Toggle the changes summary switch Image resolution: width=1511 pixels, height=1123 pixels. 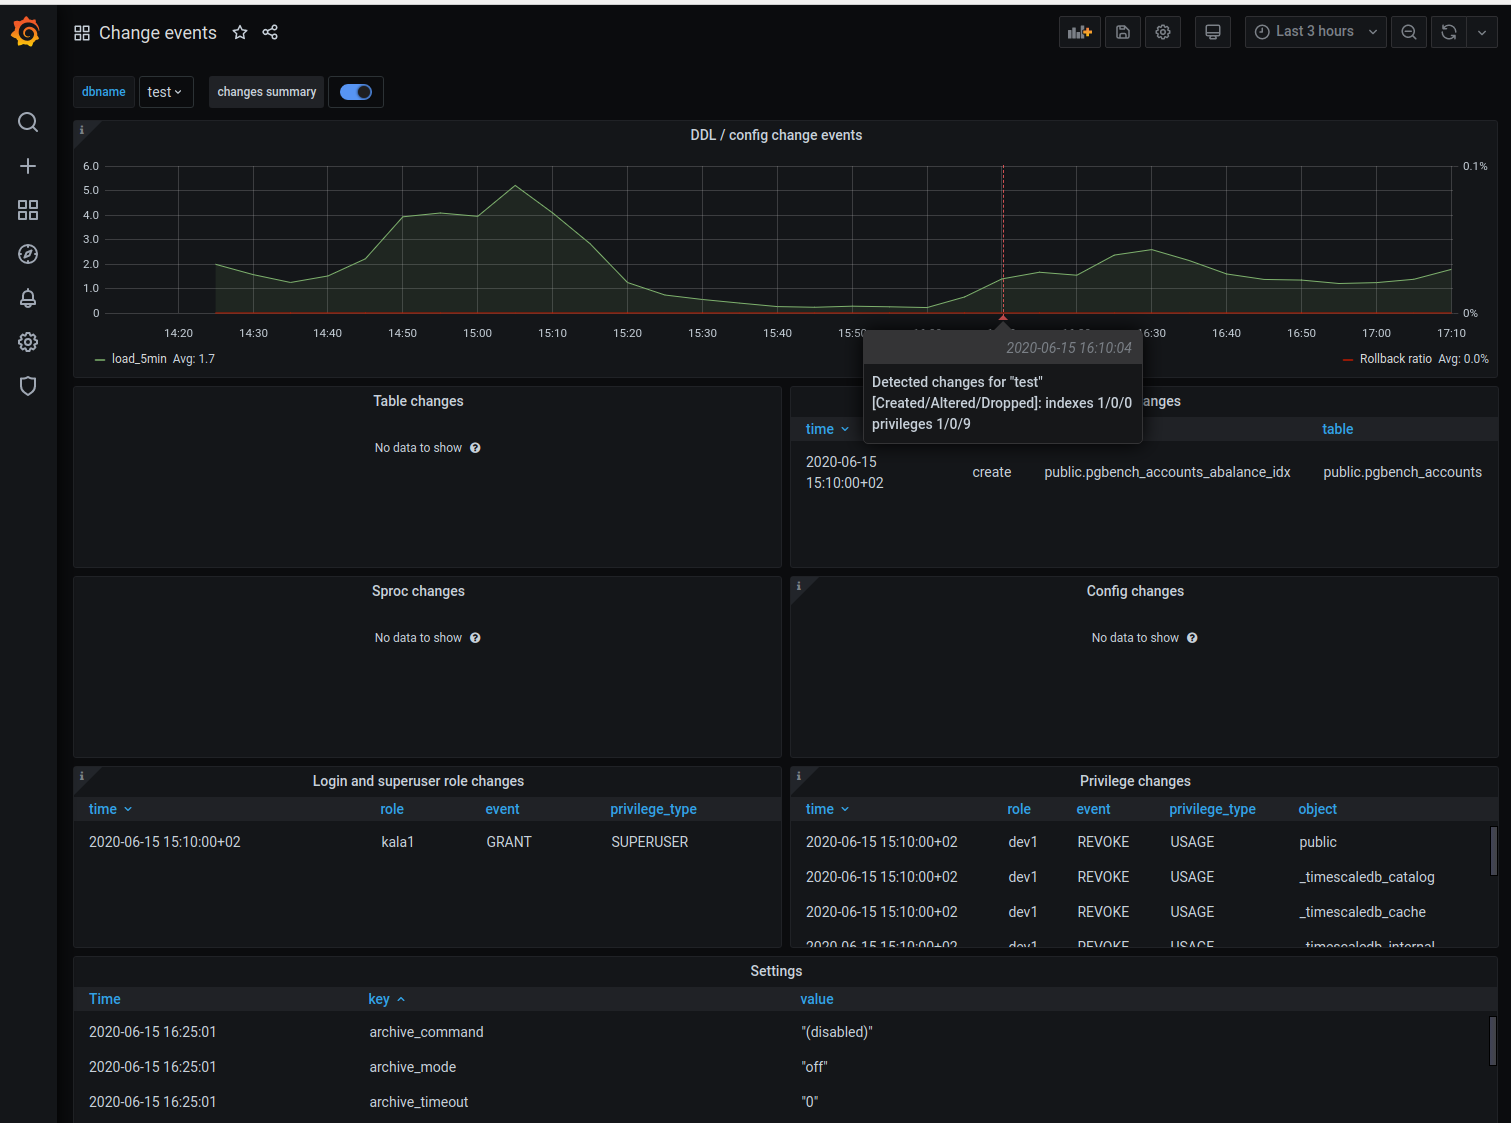click(x=356, y=92)
